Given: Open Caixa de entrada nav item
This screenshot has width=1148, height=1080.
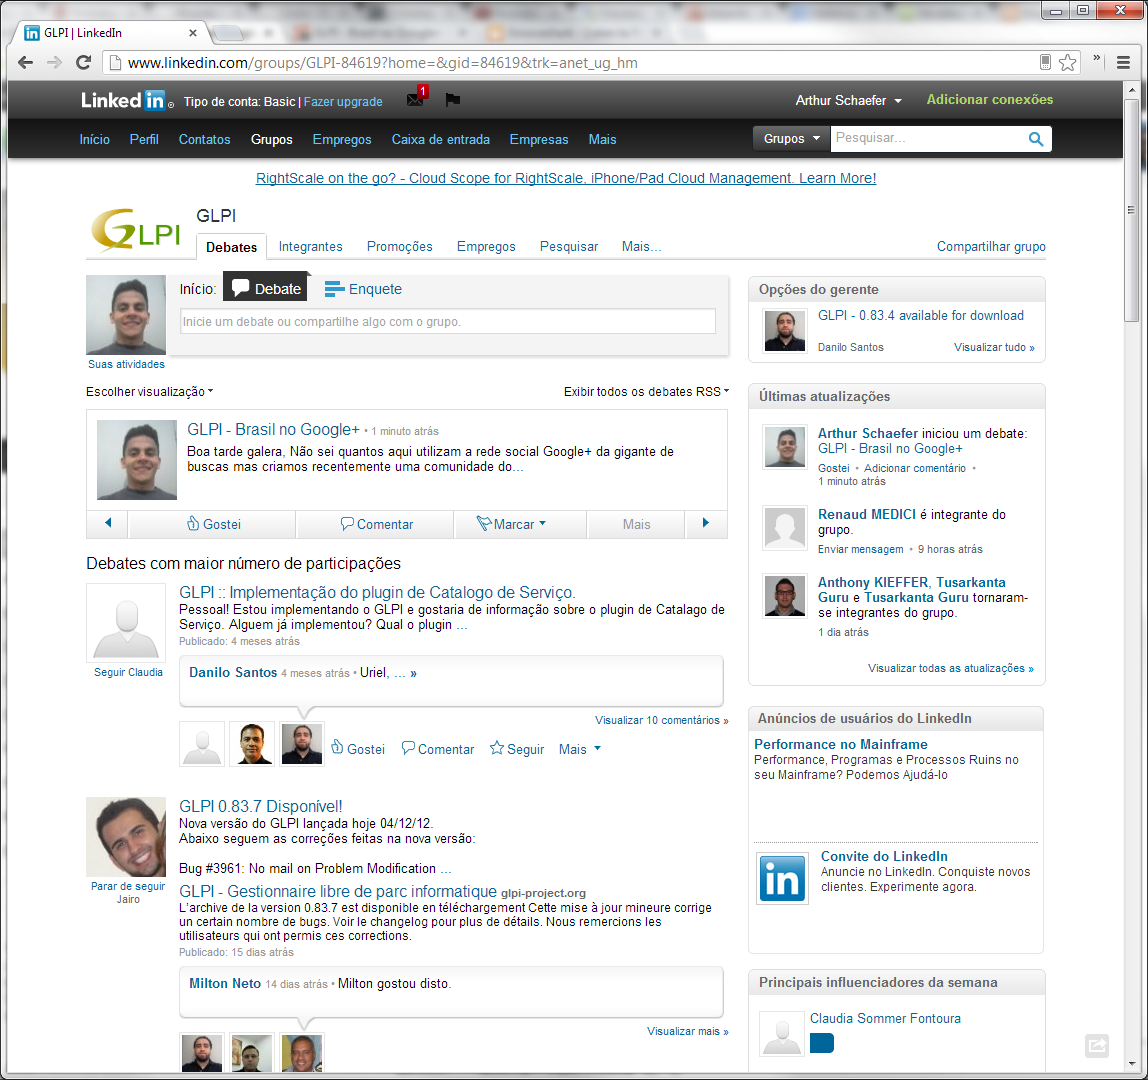Looking at the screenshot, I should pyautogui.click(x=441, y=139).
